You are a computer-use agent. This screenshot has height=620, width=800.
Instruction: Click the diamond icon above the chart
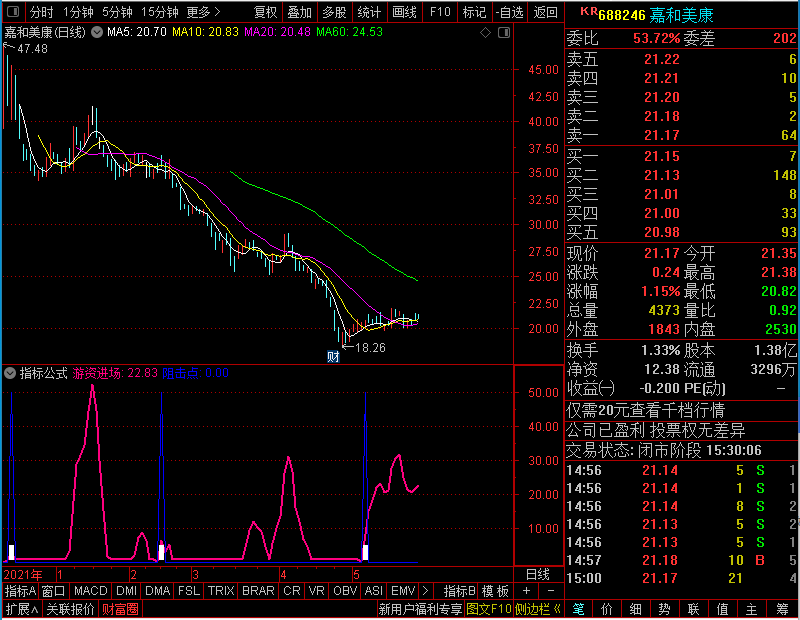(x=486, y=33)
